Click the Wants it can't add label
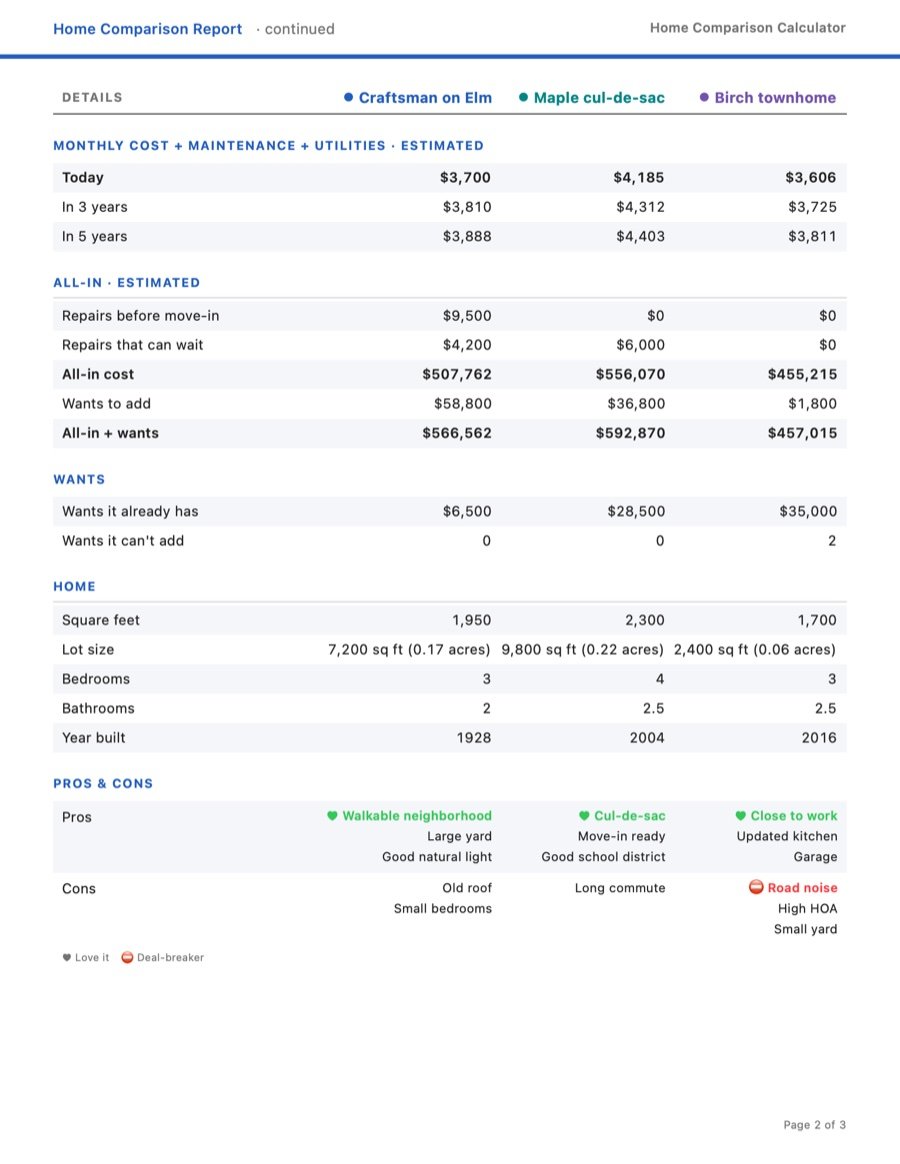Image resolution: width=900 pixels, height=1164 pixels. tap(123, 540)
